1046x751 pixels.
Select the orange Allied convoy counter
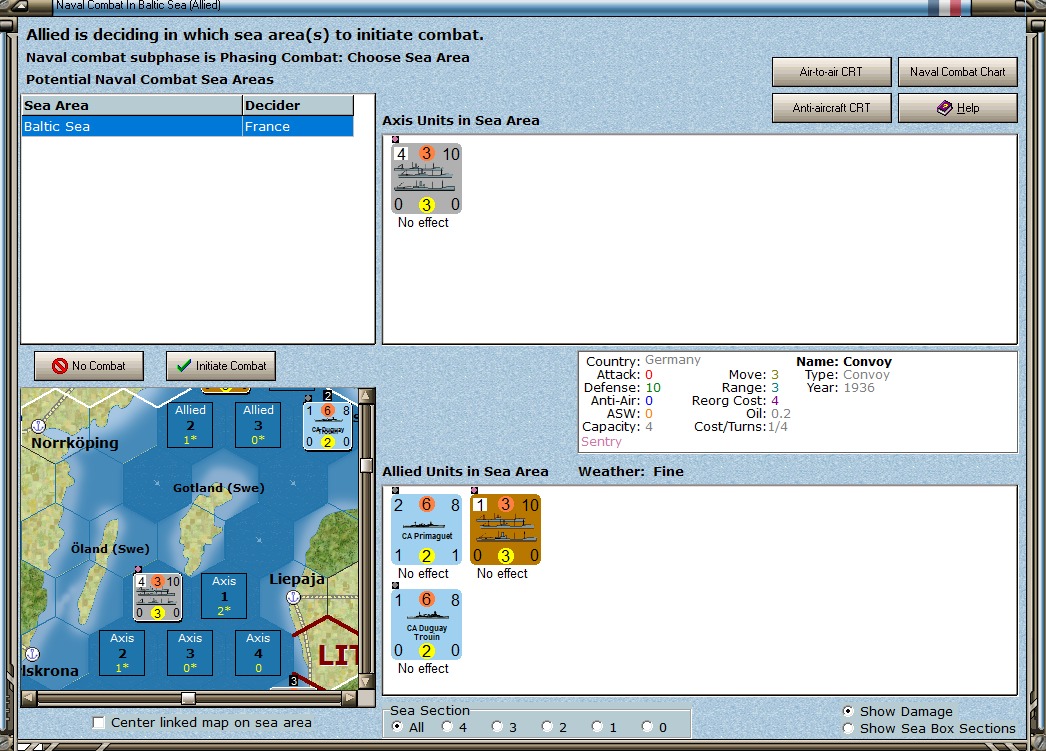coord(505,530)
